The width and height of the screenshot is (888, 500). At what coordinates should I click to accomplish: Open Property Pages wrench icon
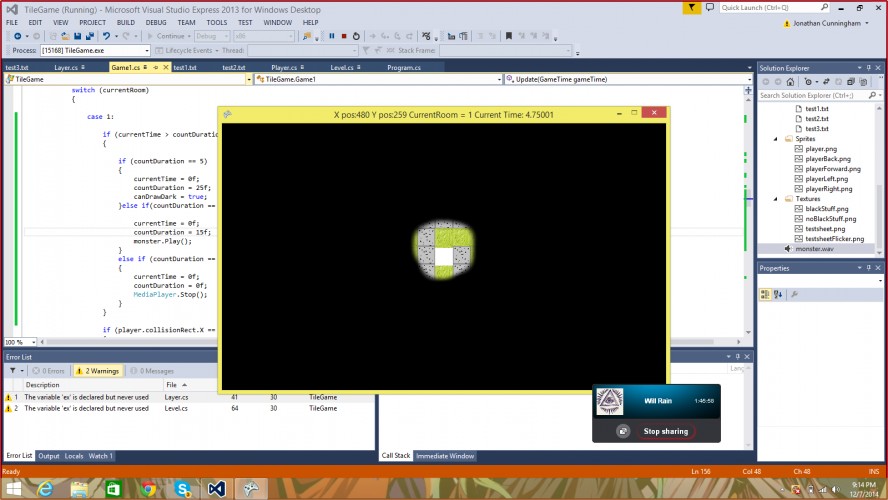coord(795,294)
